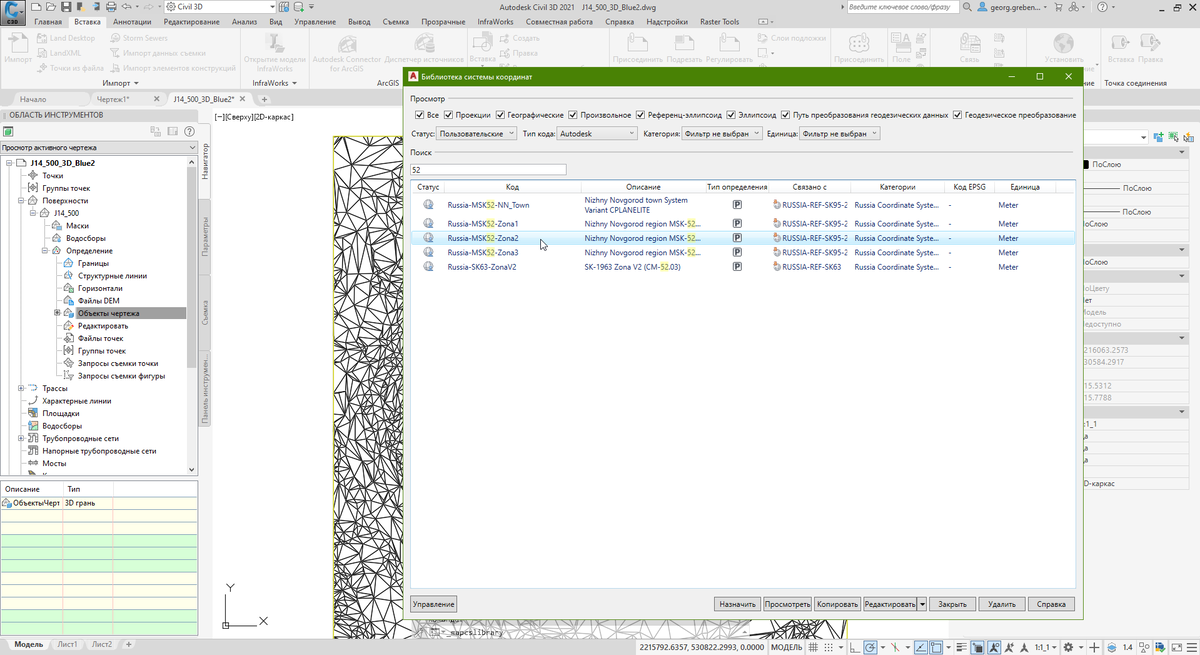The image size is (1200, 655).
Task: Collapse the Поверхности tree node
Action: [x=21, y=200]
